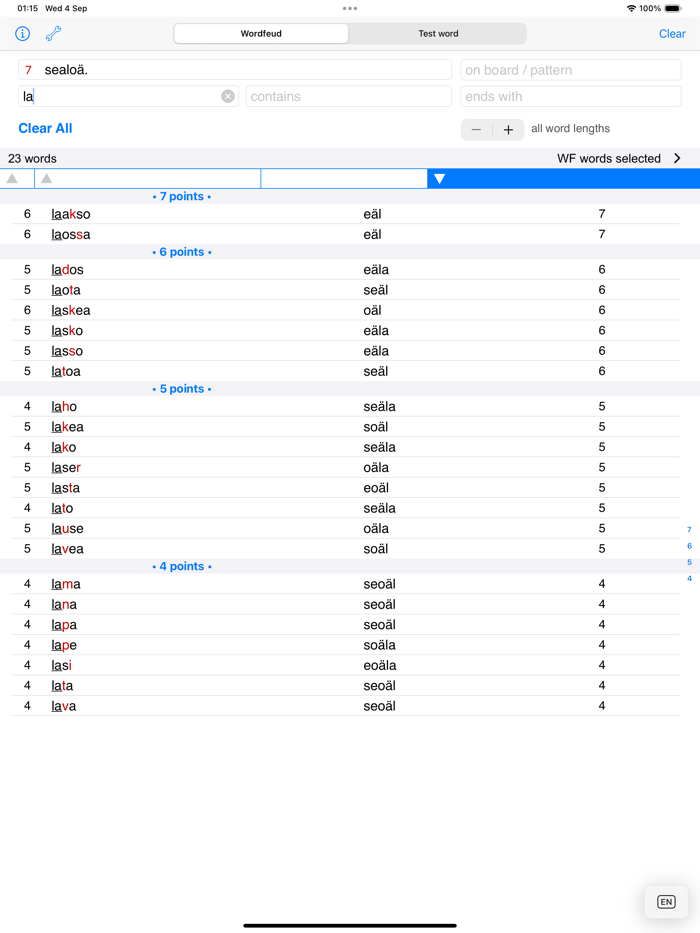Select the word 'lama'
Viewport: 700px width, 933px height.
(x=66, y=584)
